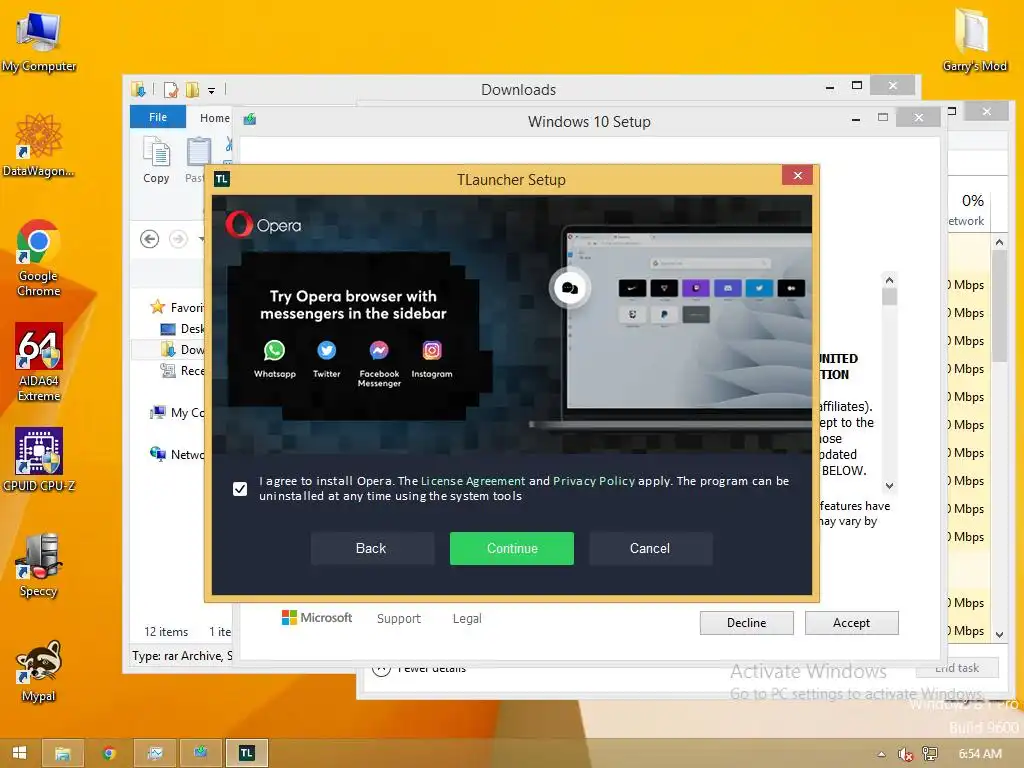Image resolution: width=1024 pixels, height=768 pixels.
Task: Click the Instagram icon in the Opera ad
Action: click(432, 351)
